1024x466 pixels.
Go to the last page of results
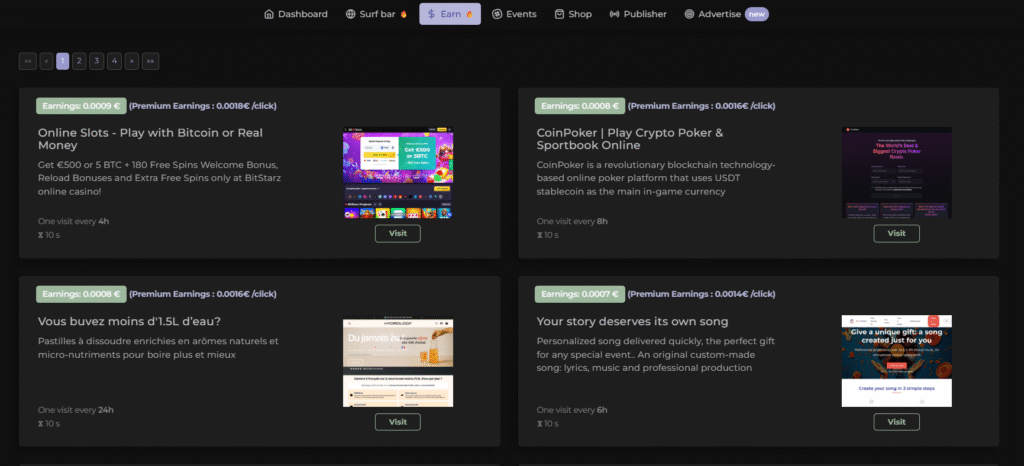coord(150,61)
